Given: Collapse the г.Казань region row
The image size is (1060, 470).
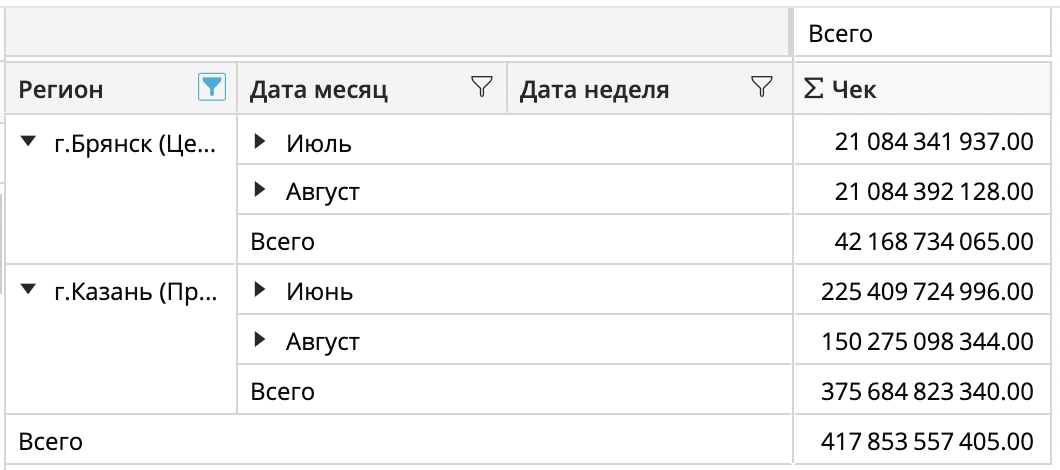Looking at the screenshot, I should [27, 291].
